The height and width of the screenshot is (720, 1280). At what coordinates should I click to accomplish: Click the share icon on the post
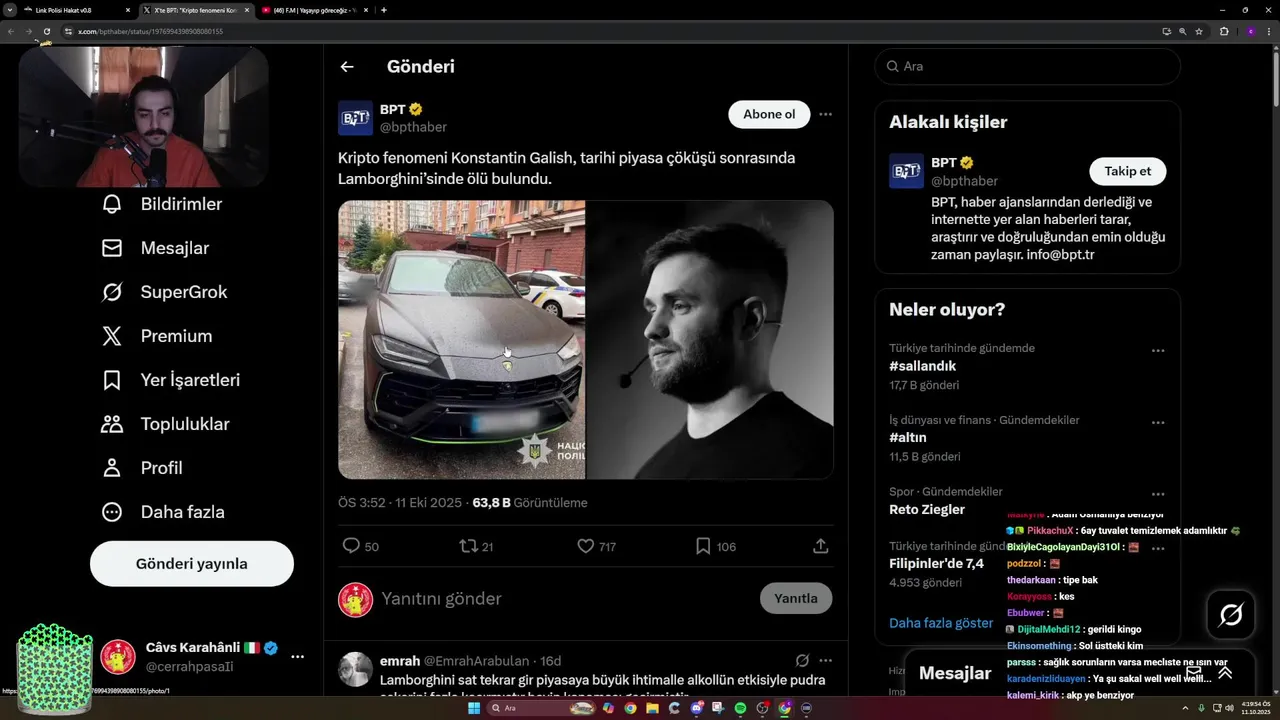[x=820, y=546]
